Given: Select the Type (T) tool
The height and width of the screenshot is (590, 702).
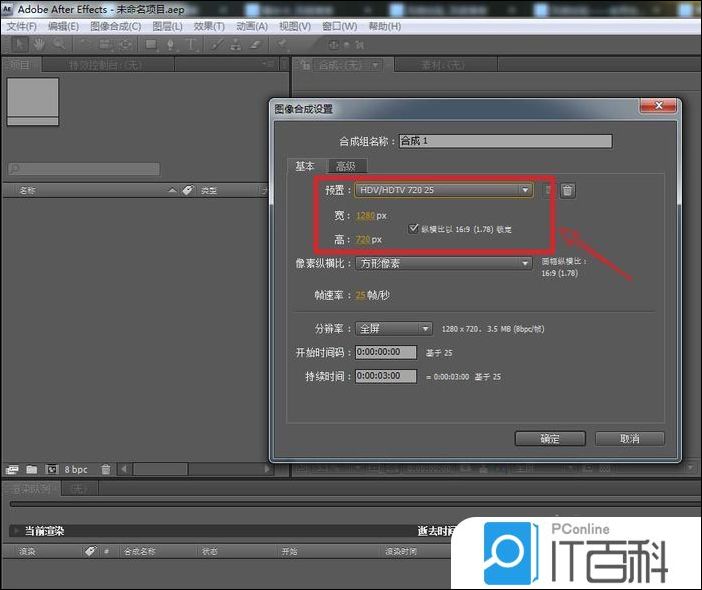Looking at the screenshot, I should point(190,44).
